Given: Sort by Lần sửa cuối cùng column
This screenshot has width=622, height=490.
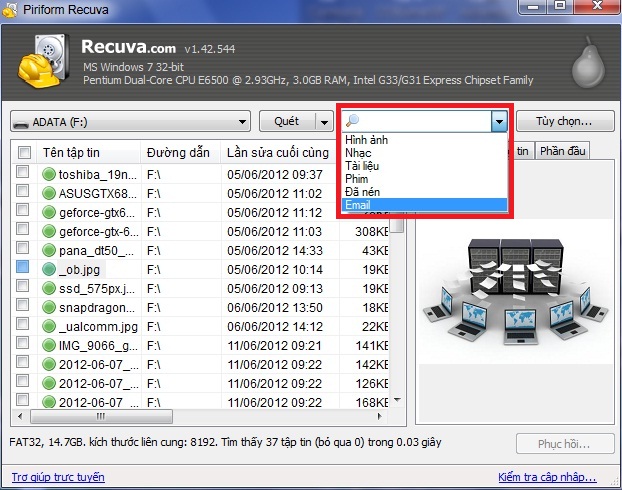Looking at the screenshot, I should click(x=279, y=152).
